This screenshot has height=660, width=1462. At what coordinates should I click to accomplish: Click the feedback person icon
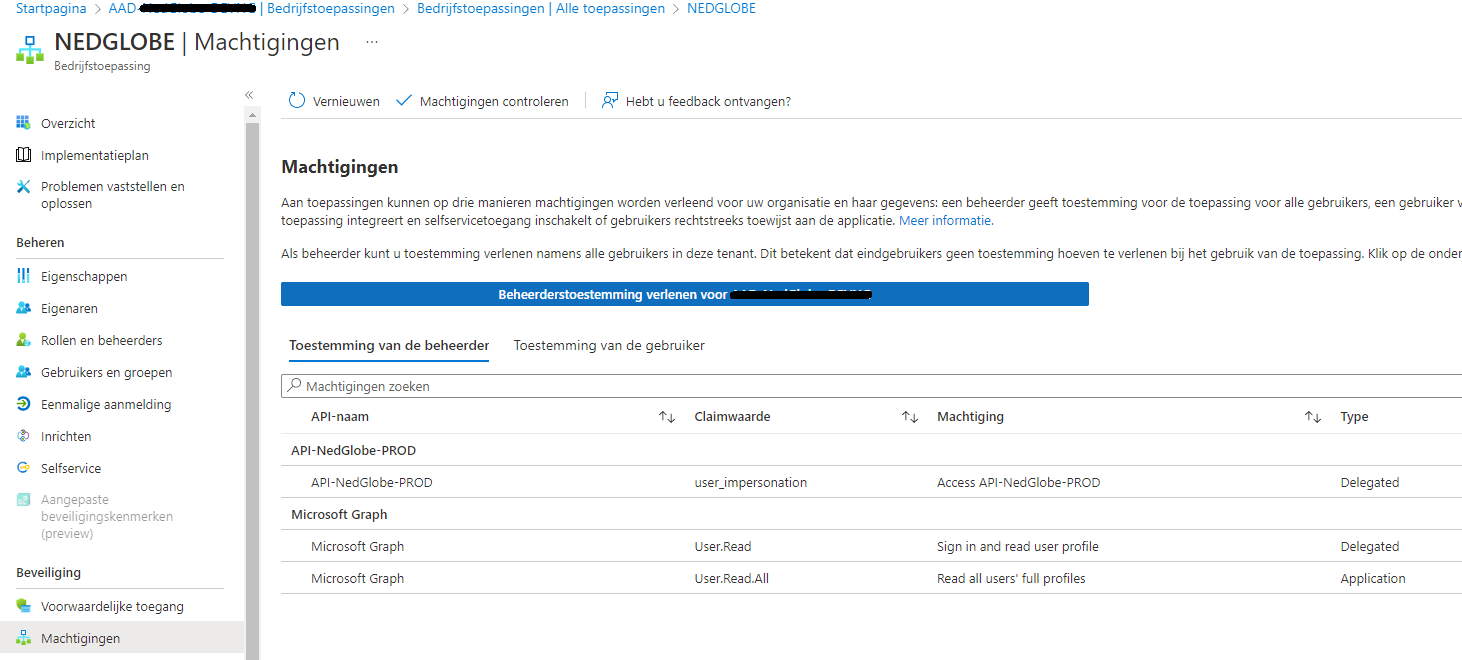pyautogui.click(x=610, y=101)
